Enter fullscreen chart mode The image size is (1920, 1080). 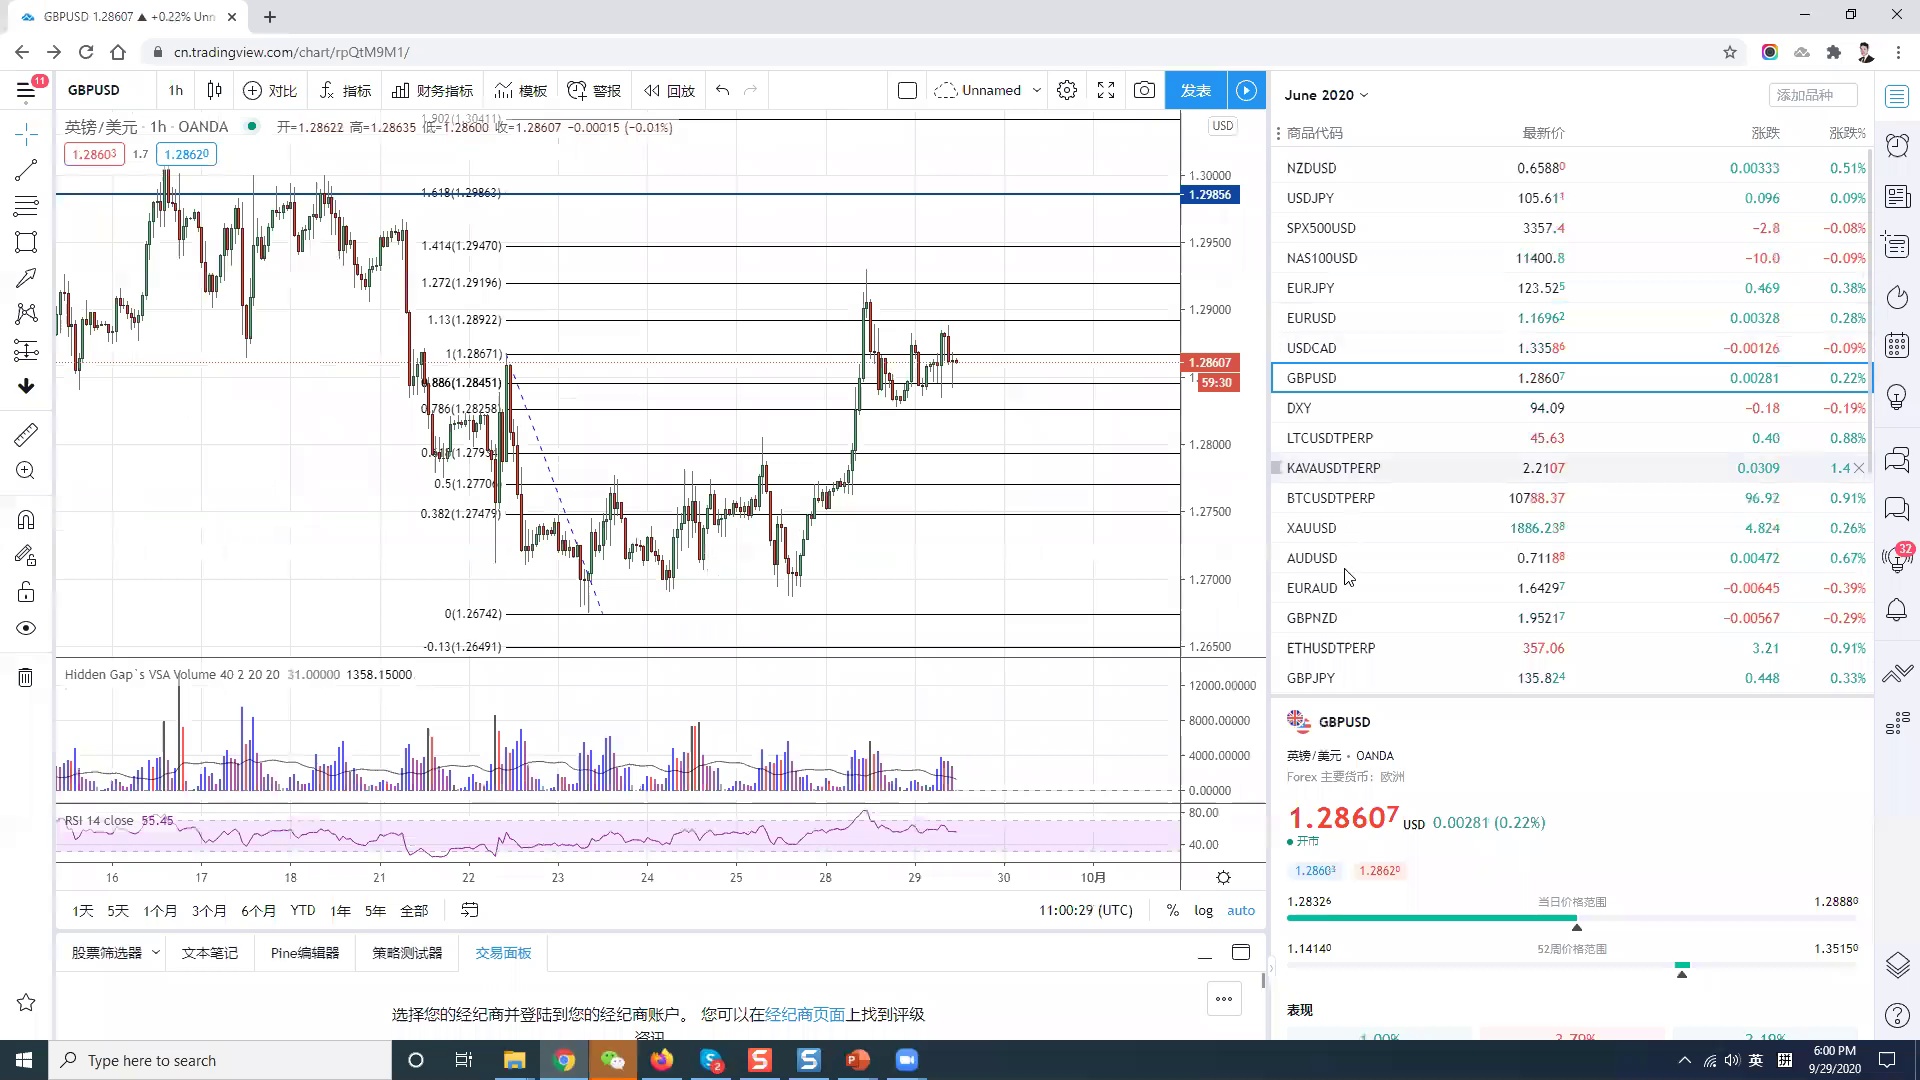pyautogui.click(x=1106, y=90)
